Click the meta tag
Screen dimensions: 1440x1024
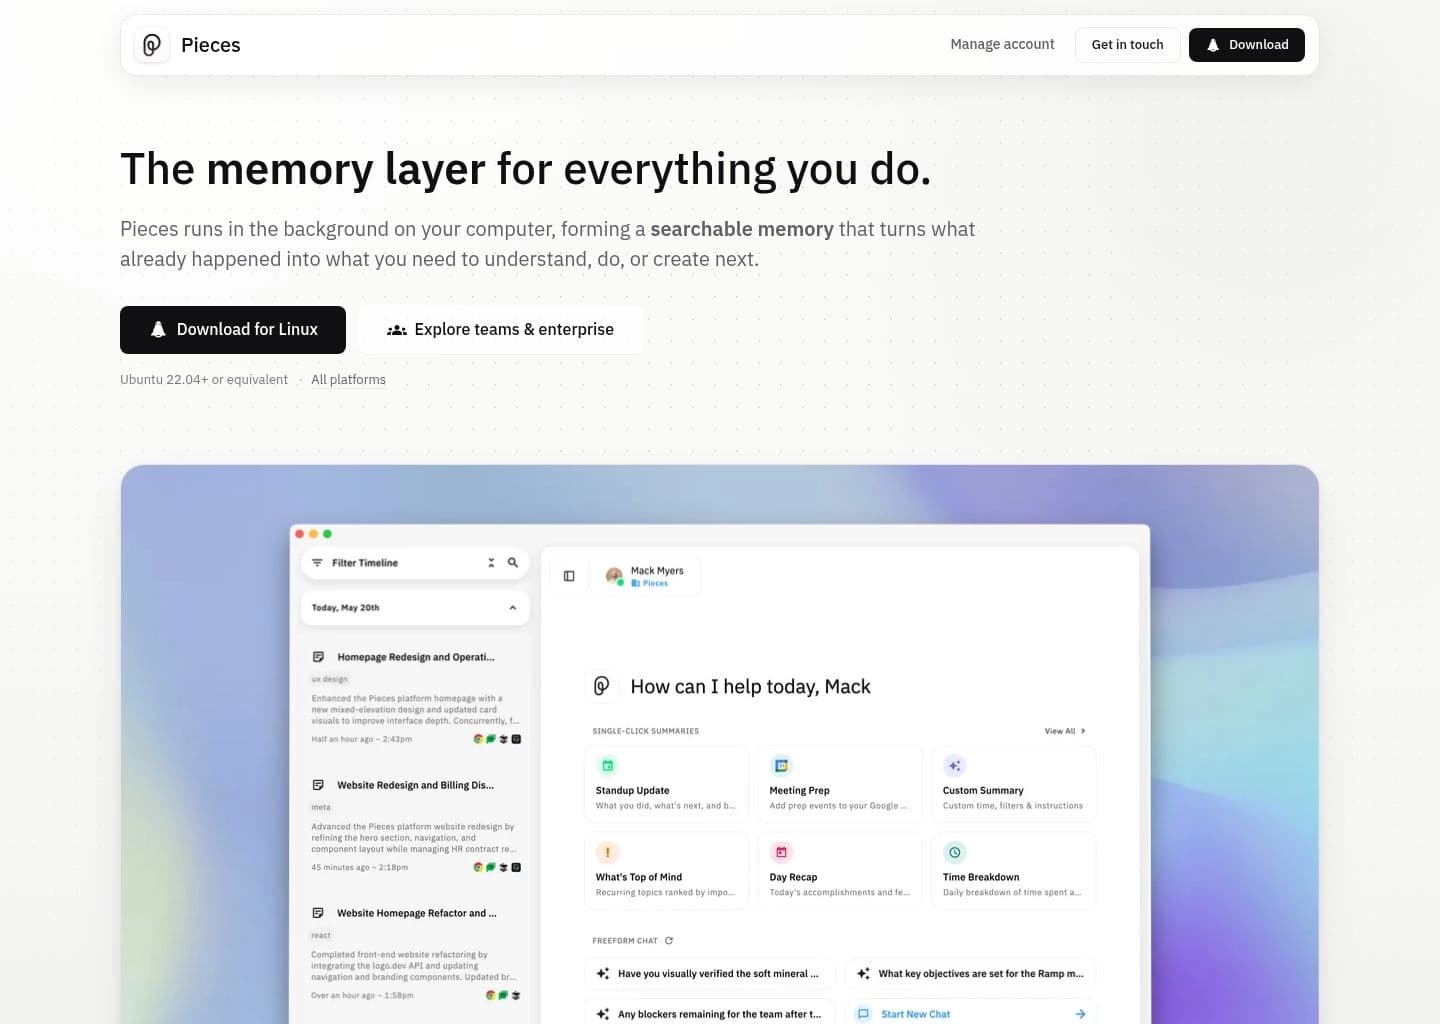point(321,807)
